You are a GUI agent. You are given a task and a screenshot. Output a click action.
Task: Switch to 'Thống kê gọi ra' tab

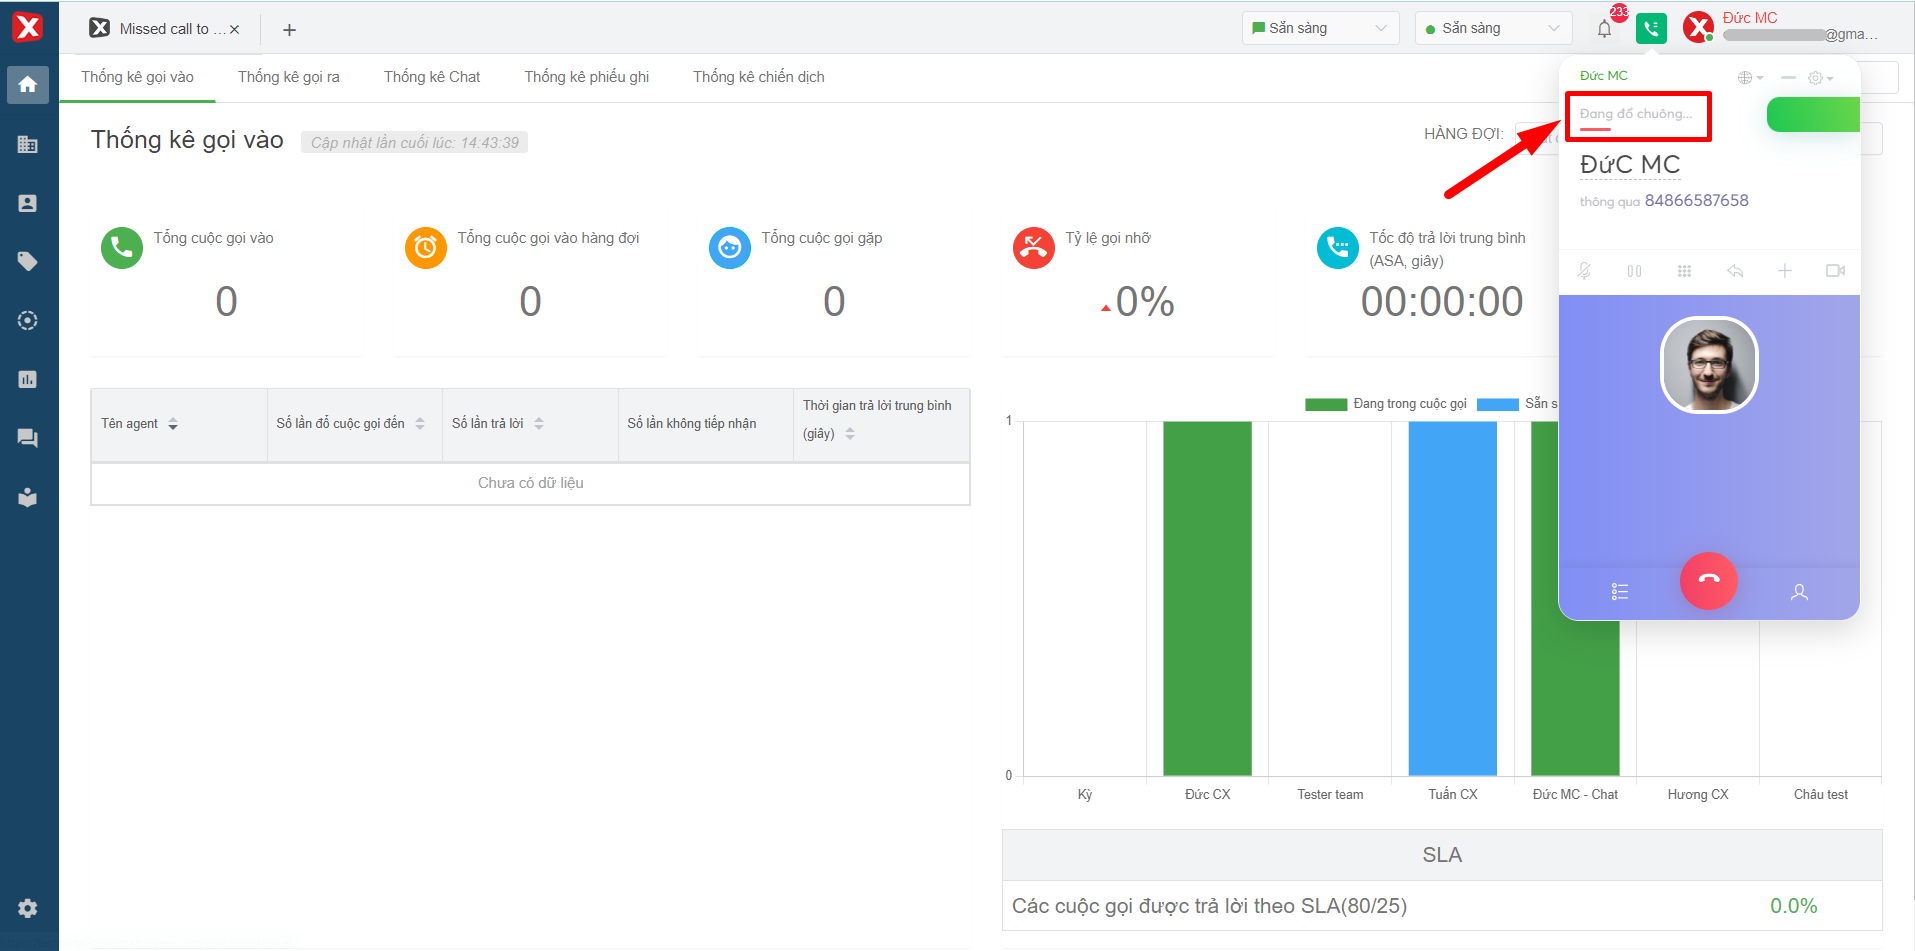[x=288, y=77]
